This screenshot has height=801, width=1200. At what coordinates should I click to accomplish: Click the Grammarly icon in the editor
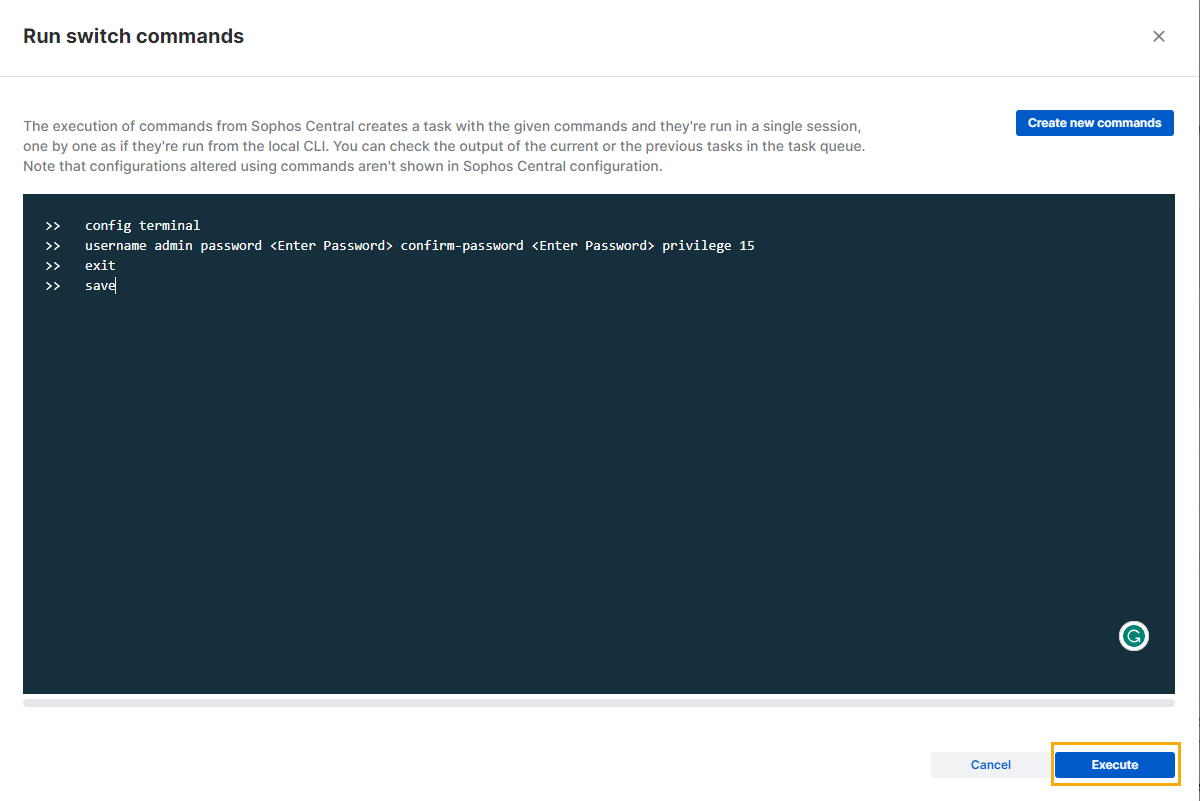pos(1133,636)
